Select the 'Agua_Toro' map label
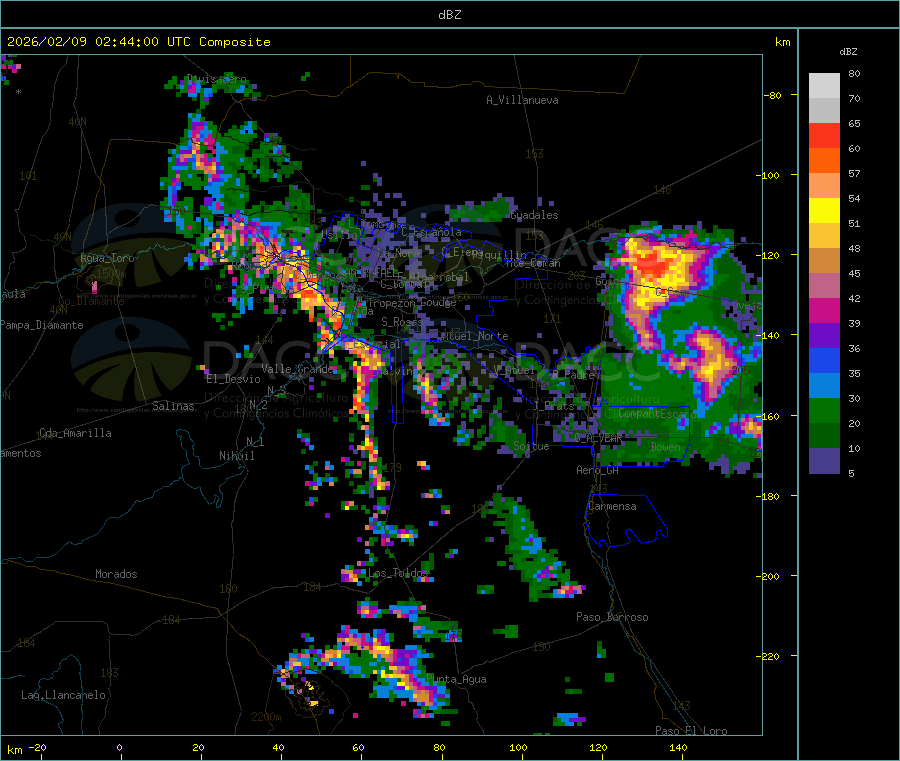This screenshot has height=761, width=900. pyautogui.click(x=107, y=258)
